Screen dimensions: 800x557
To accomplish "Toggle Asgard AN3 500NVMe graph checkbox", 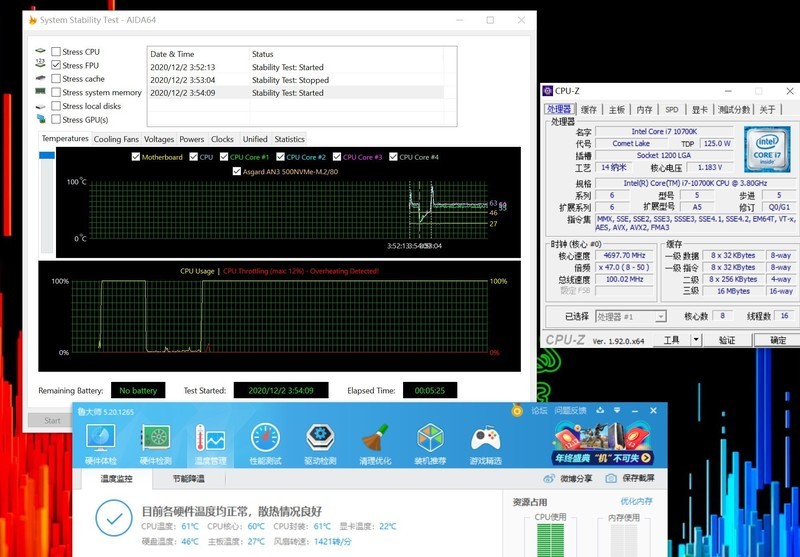I will coord(237,171).
